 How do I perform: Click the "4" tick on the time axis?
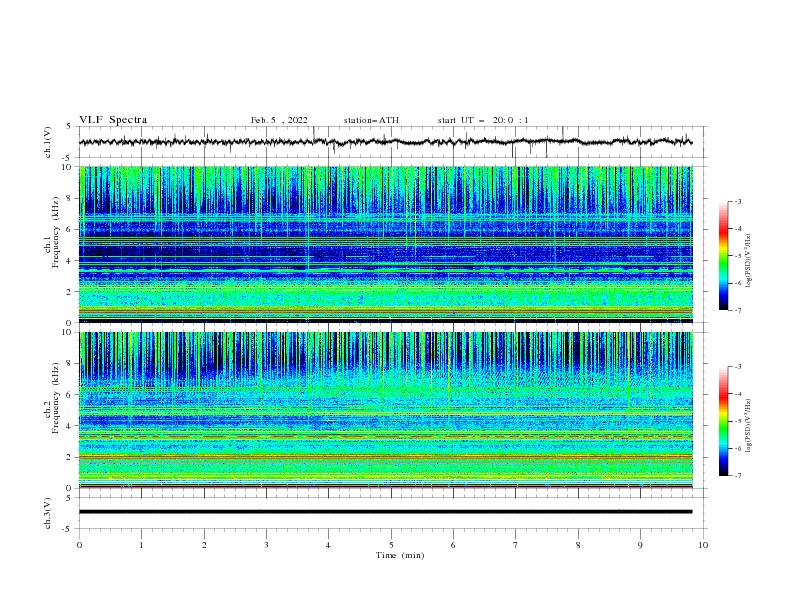328,545
